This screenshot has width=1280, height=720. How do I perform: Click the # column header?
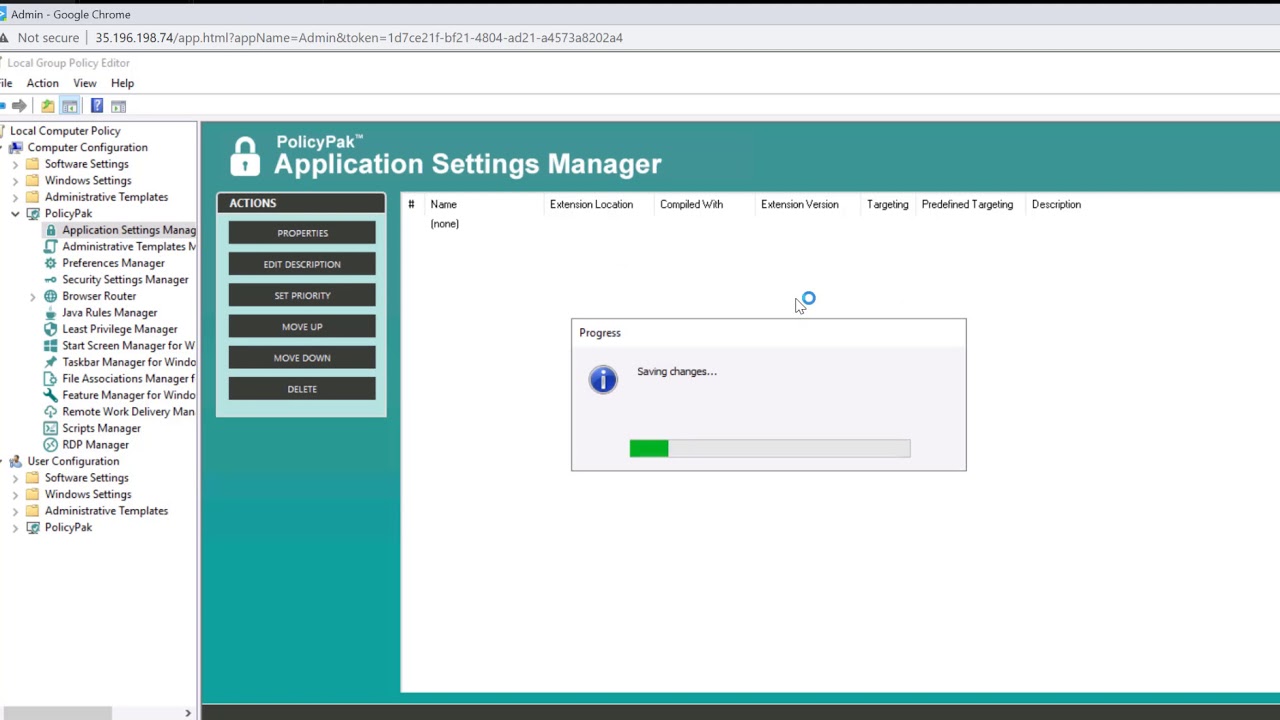(411, 204)
